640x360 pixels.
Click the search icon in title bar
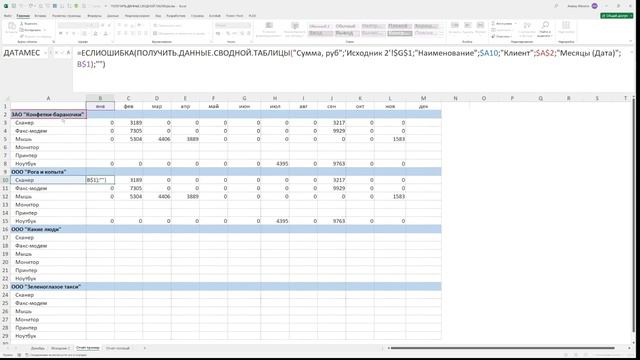coord(556,6)
